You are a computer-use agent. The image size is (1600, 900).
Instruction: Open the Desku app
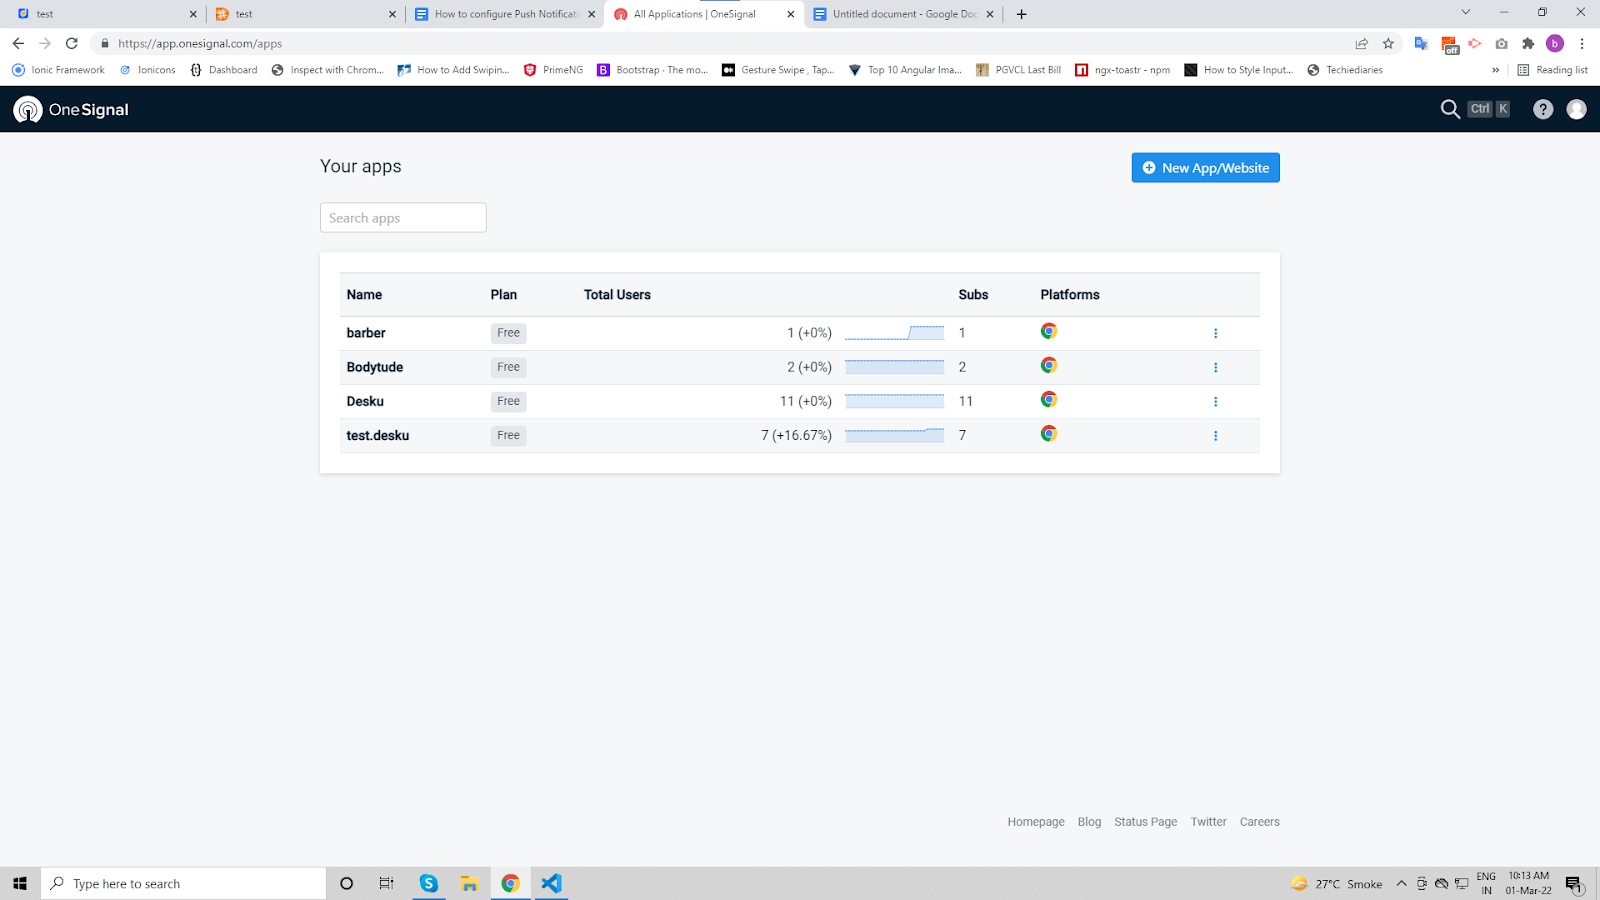pos(365,401)
